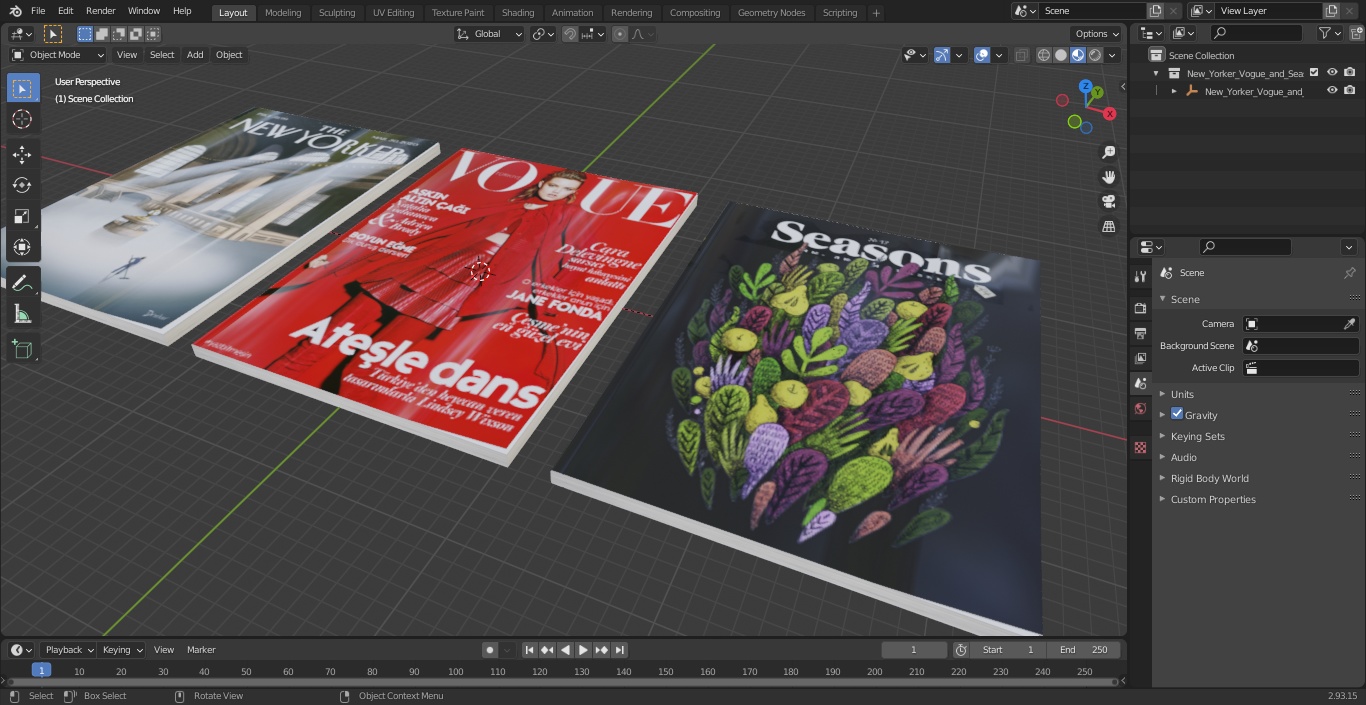Screen dimensions: 1366x705
Task: Jump to the timeline start frame
Action: (530, 650)
